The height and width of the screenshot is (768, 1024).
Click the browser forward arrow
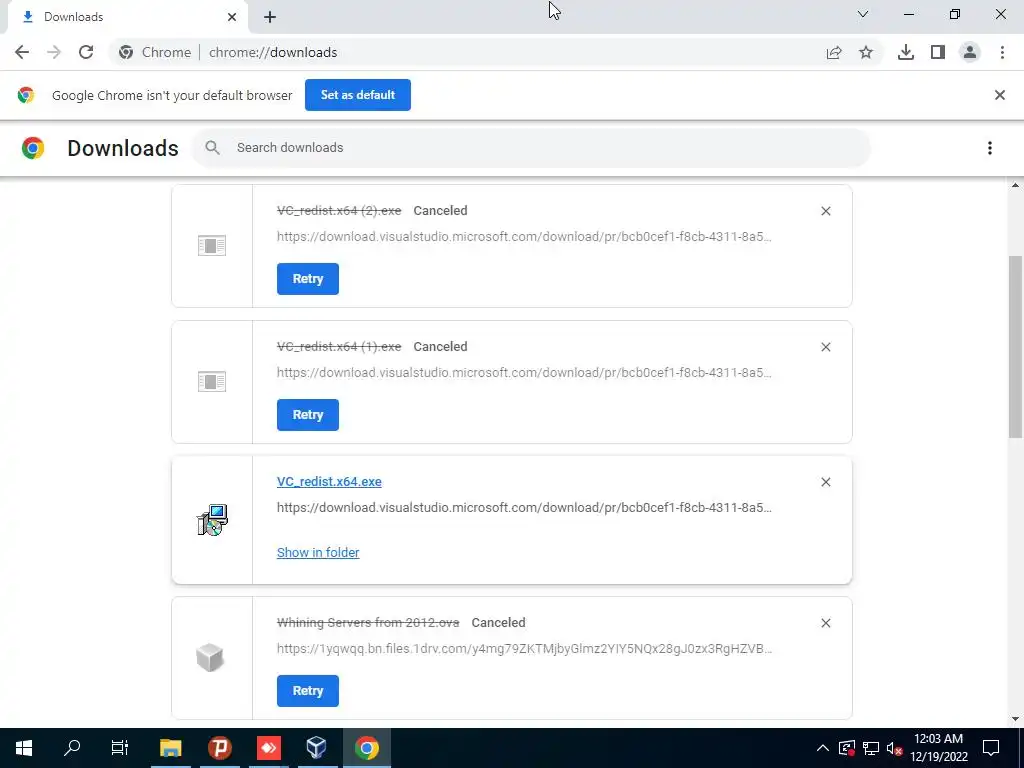[x=54, y=52]
